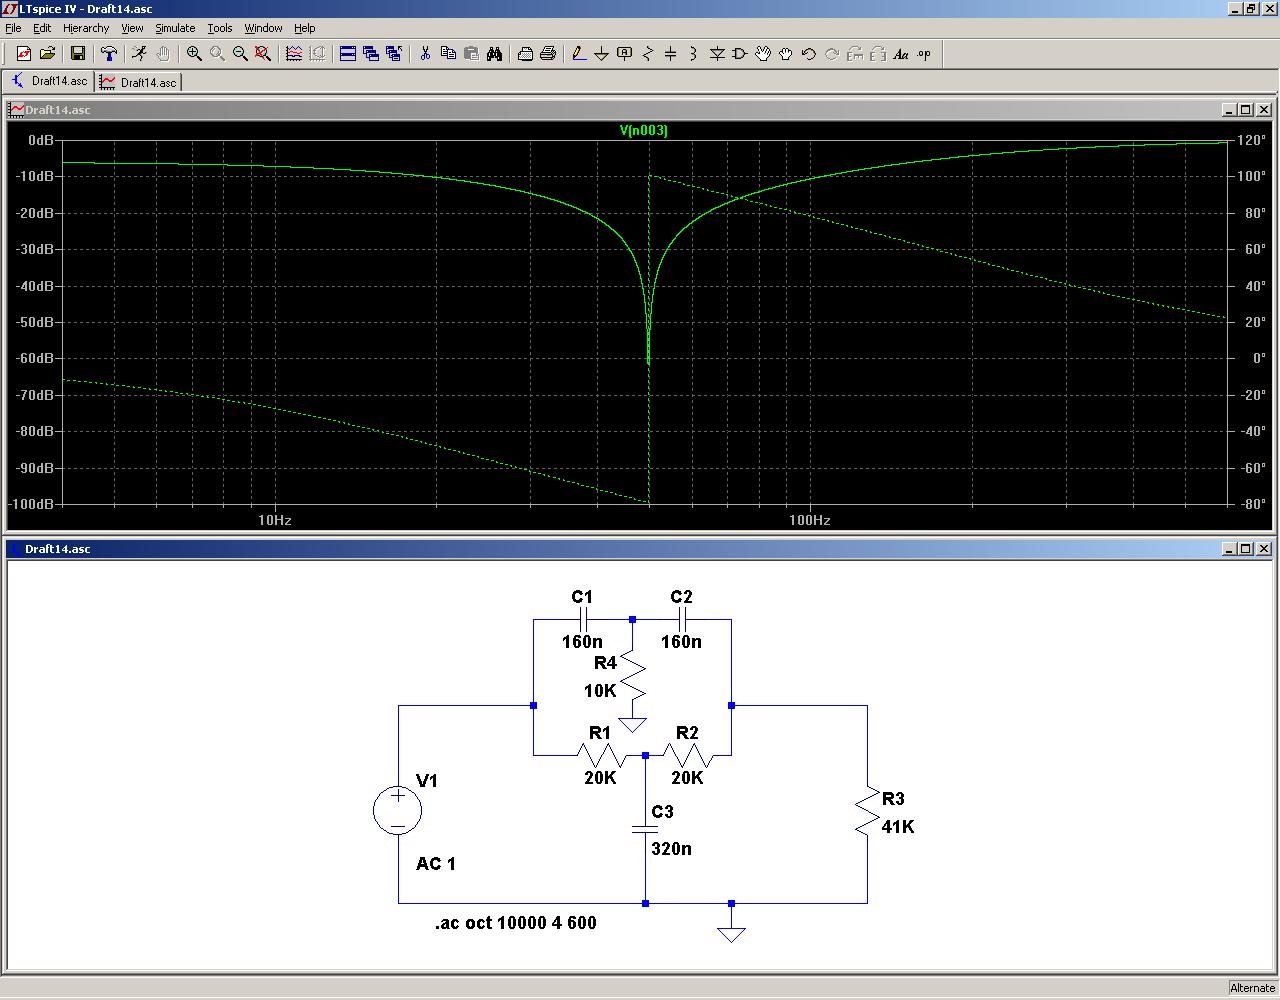Click the V(n003) trace label

pos(643,130)
